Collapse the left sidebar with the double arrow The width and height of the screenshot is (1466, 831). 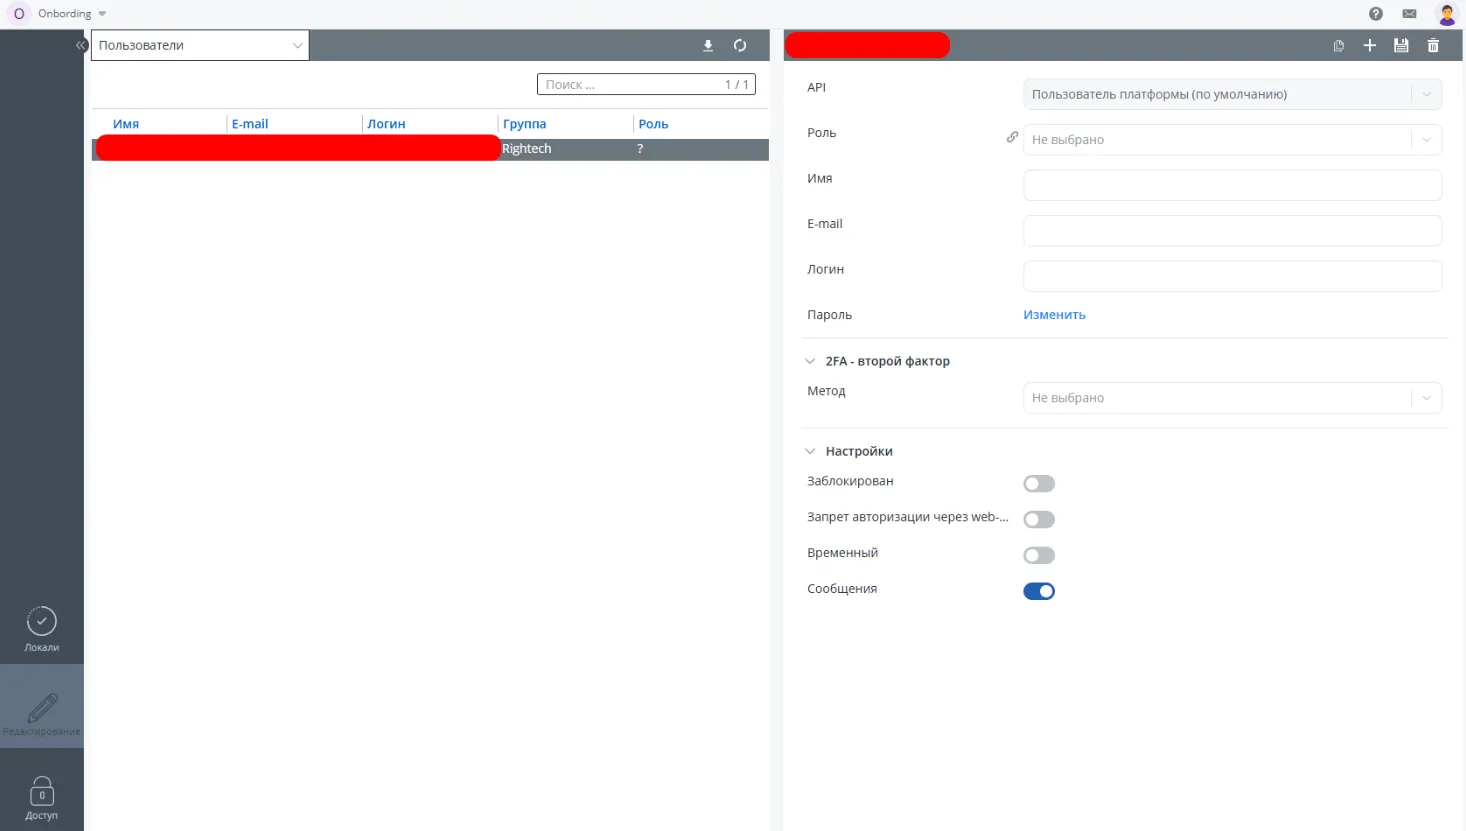(x=81, y=45)
